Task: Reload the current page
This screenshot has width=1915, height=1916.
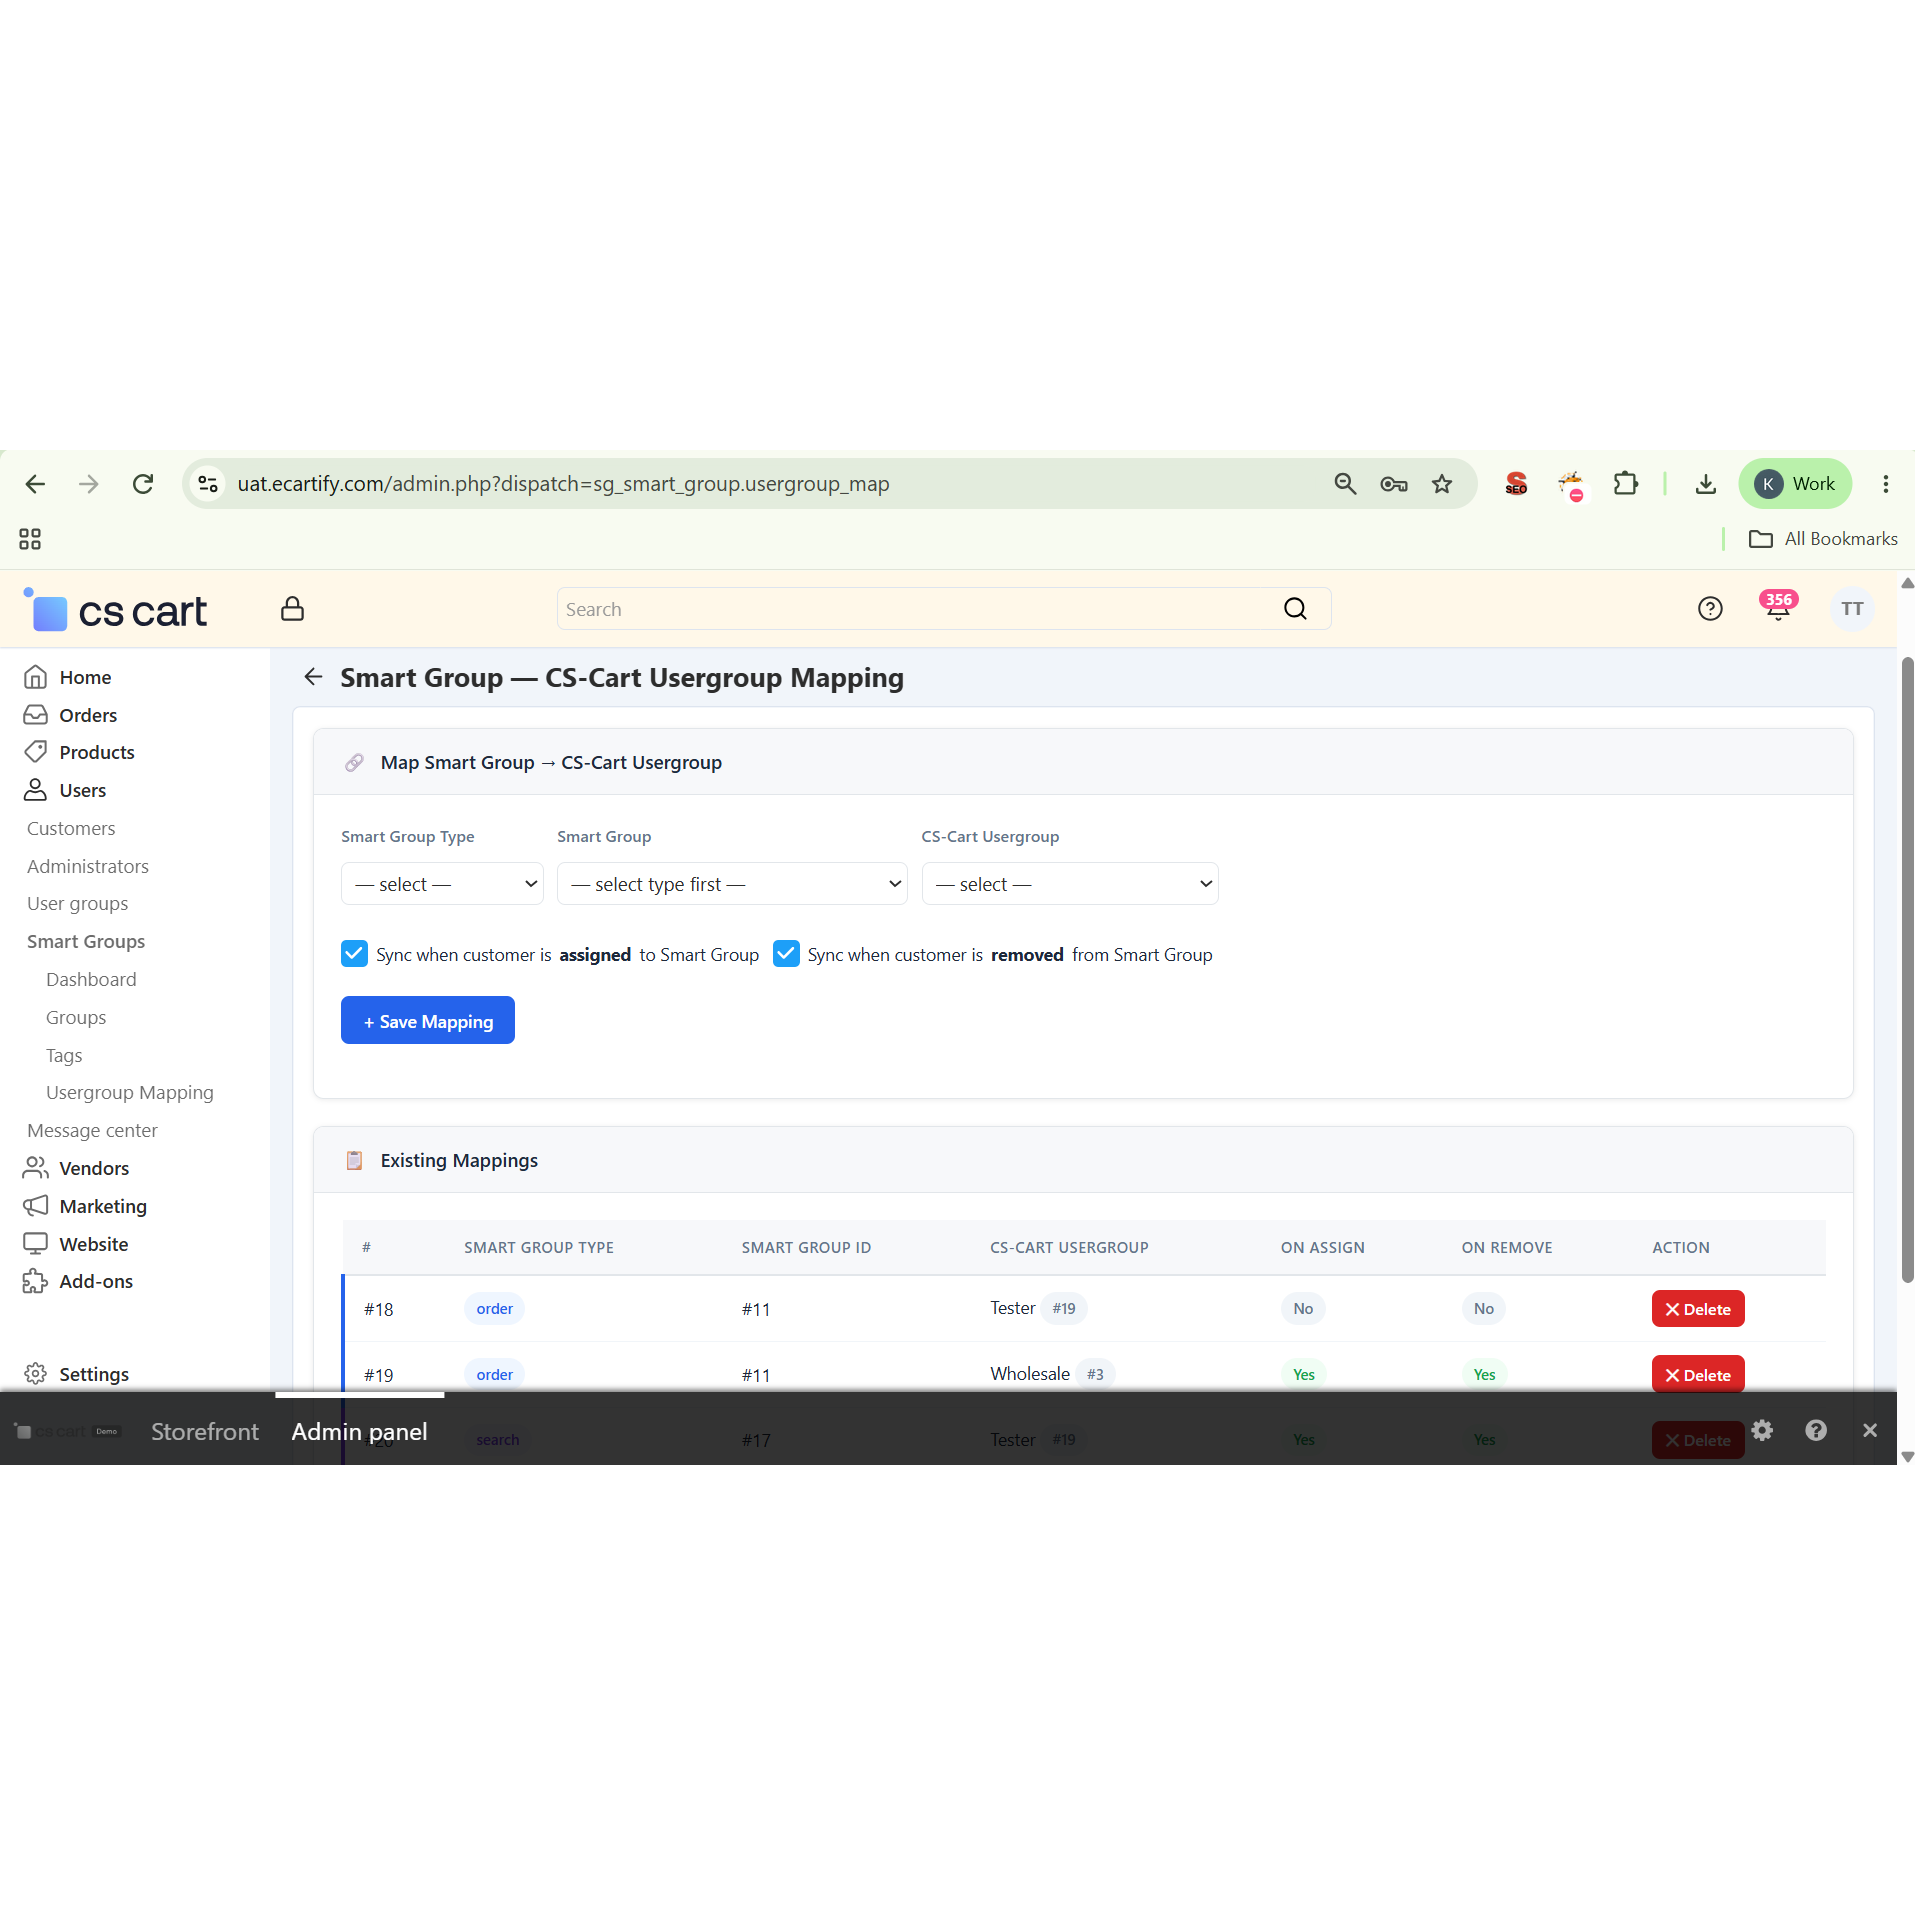Action: pos(143,484)
